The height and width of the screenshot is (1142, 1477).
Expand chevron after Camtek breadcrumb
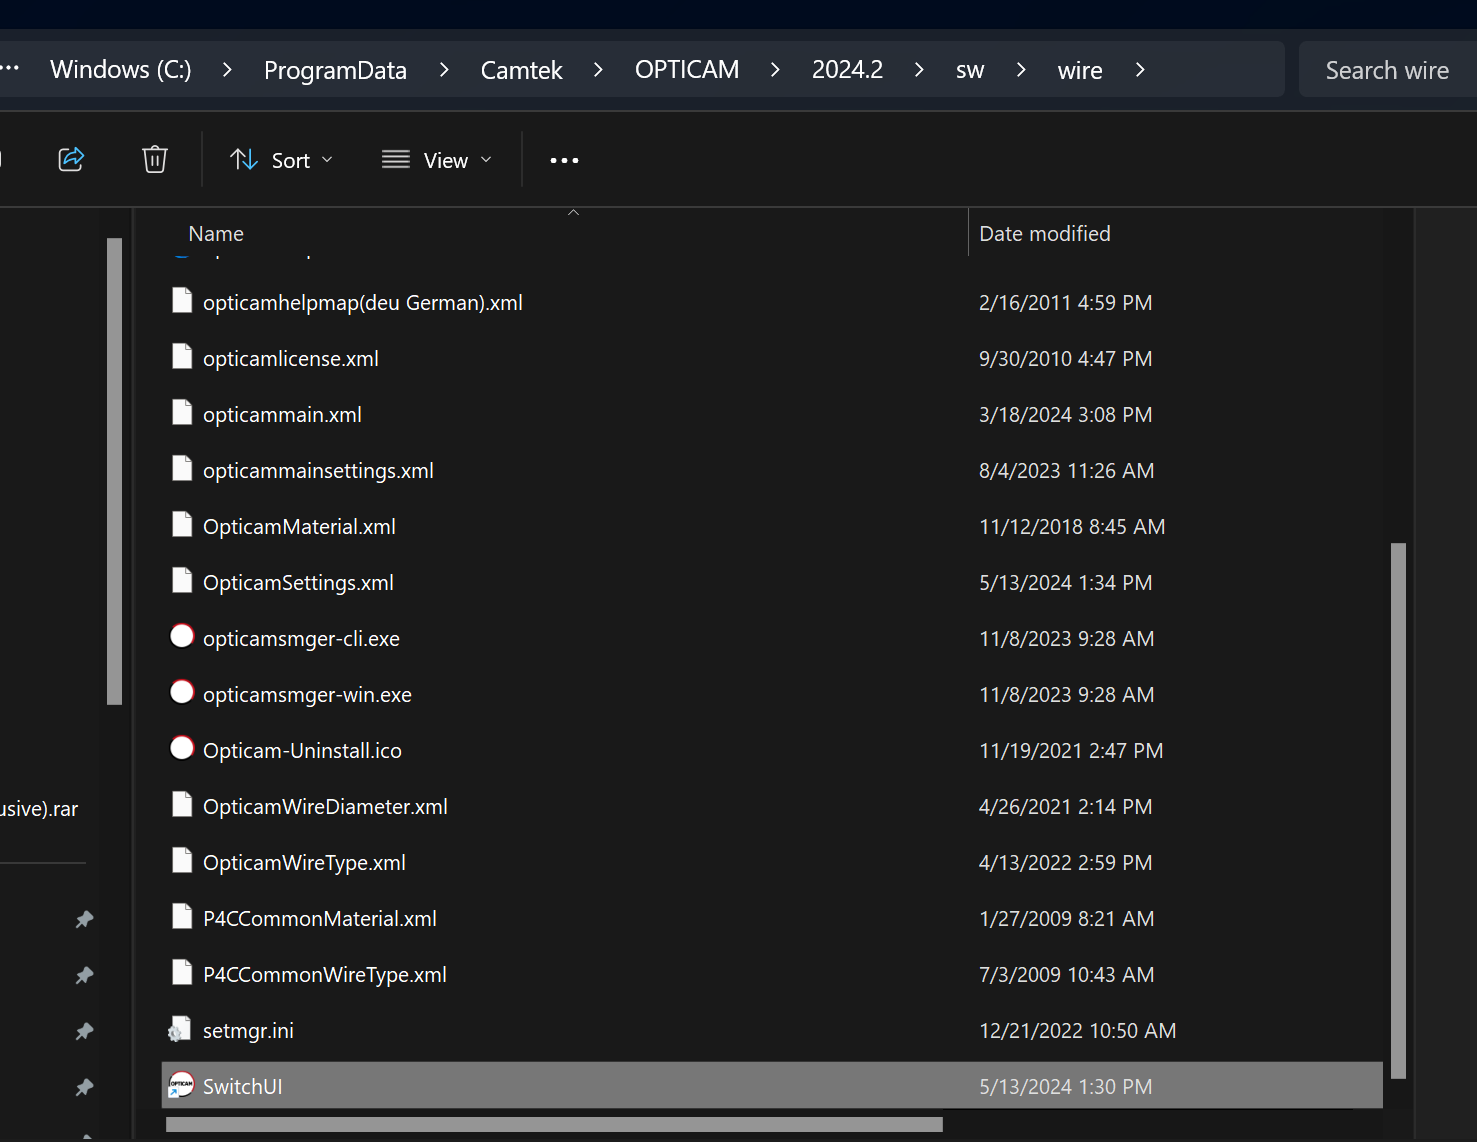(x=598, y=69)
